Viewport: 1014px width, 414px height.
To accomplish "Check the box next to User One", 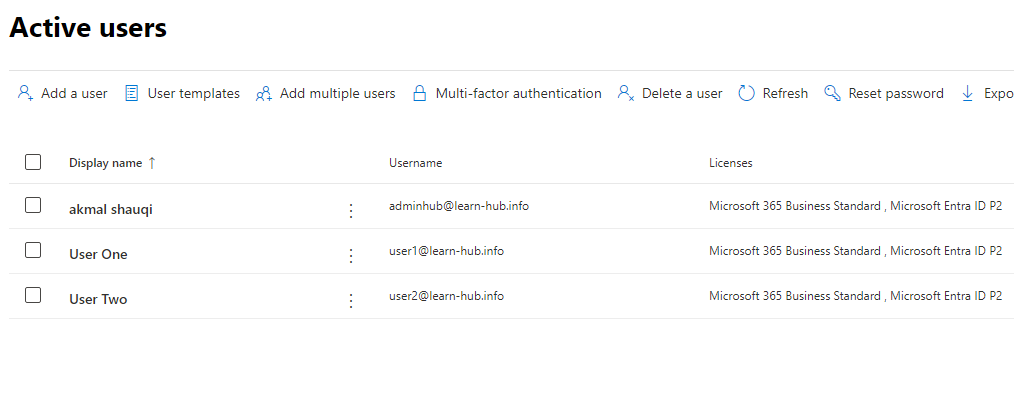I will [33, 250].
